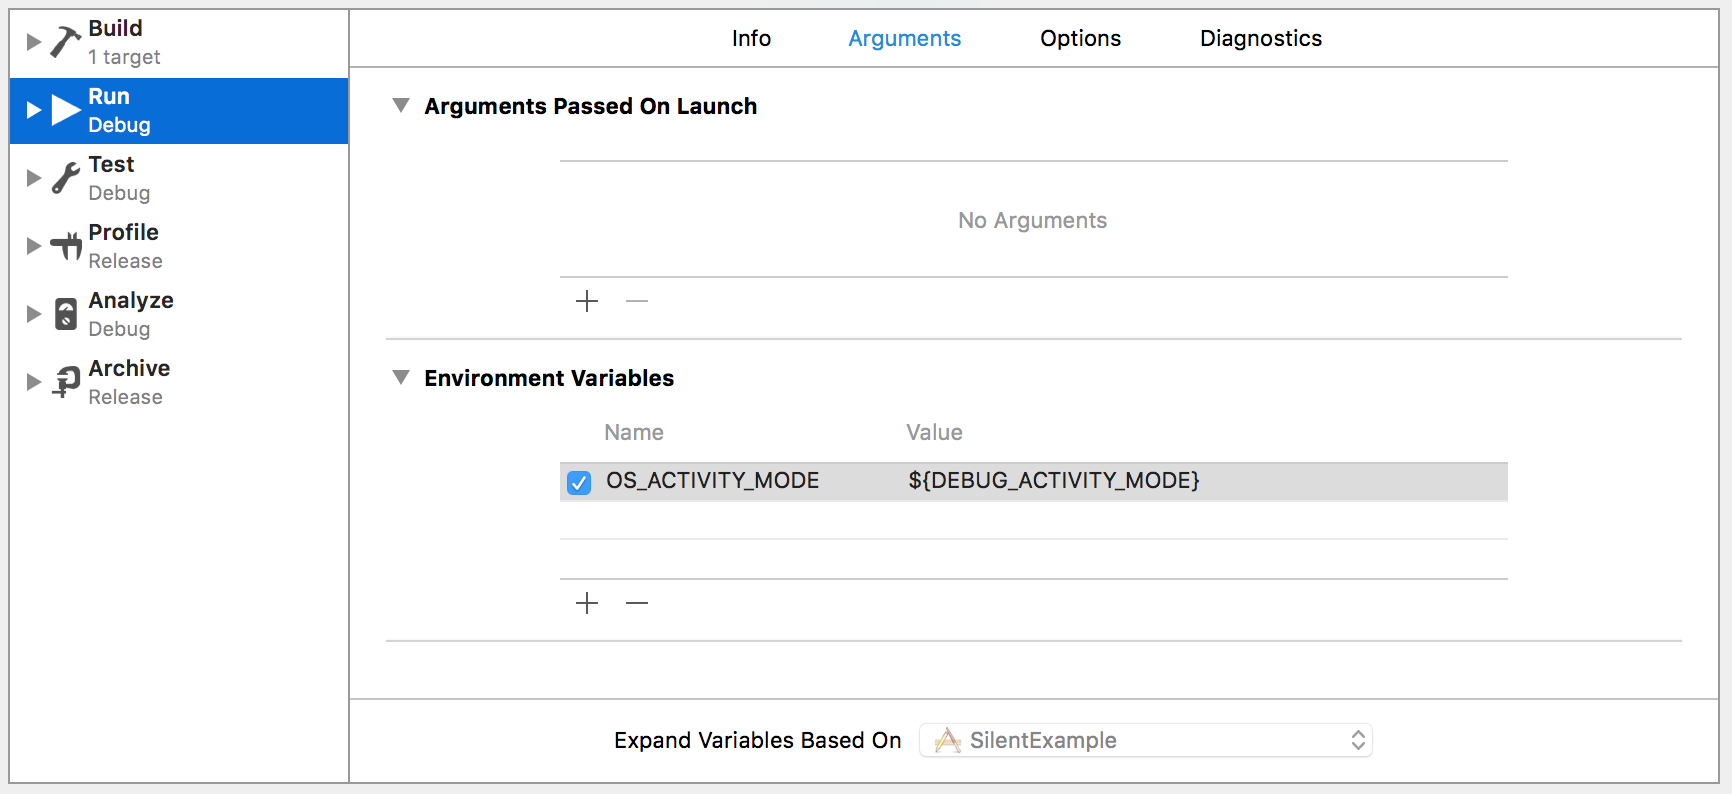The height and width of the screenshot is (794, 1732).
Task: Select the Test Debug scheme action
Action: click(119, 178)
